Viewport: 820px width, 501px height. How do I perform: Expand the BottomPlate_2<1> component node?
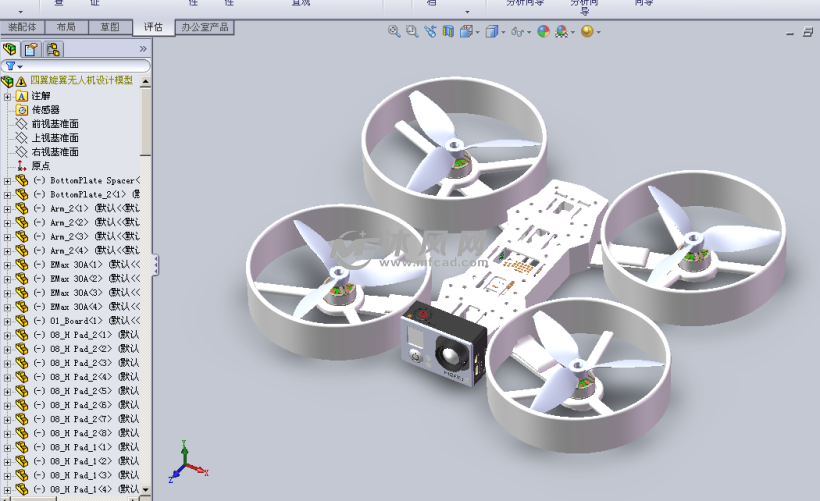pos(7,195)
